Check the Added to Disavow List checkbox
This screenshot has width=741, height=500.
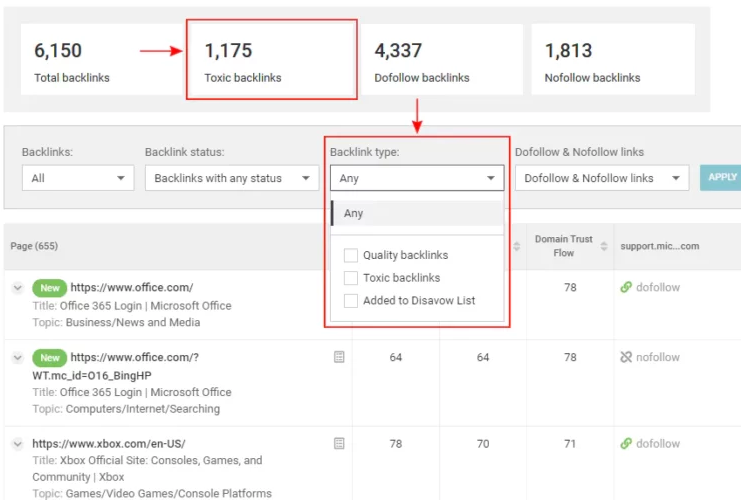tap(351, 300)
